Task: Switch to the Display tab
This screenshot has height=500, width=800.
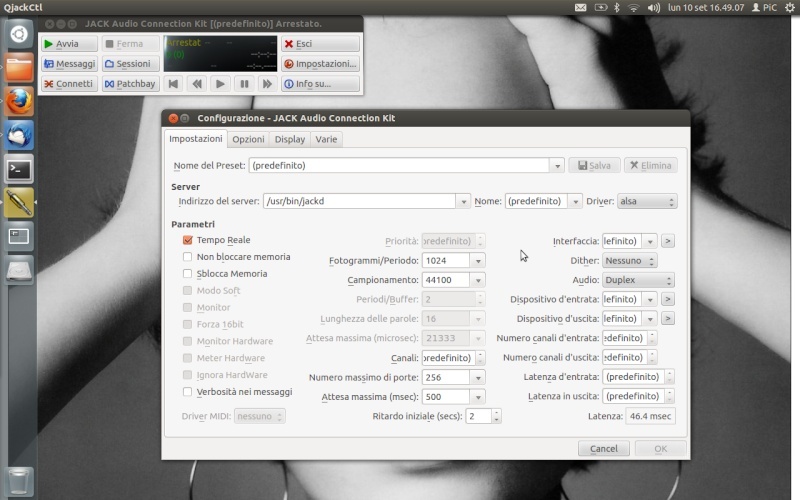Action: (x=290, y=139)
